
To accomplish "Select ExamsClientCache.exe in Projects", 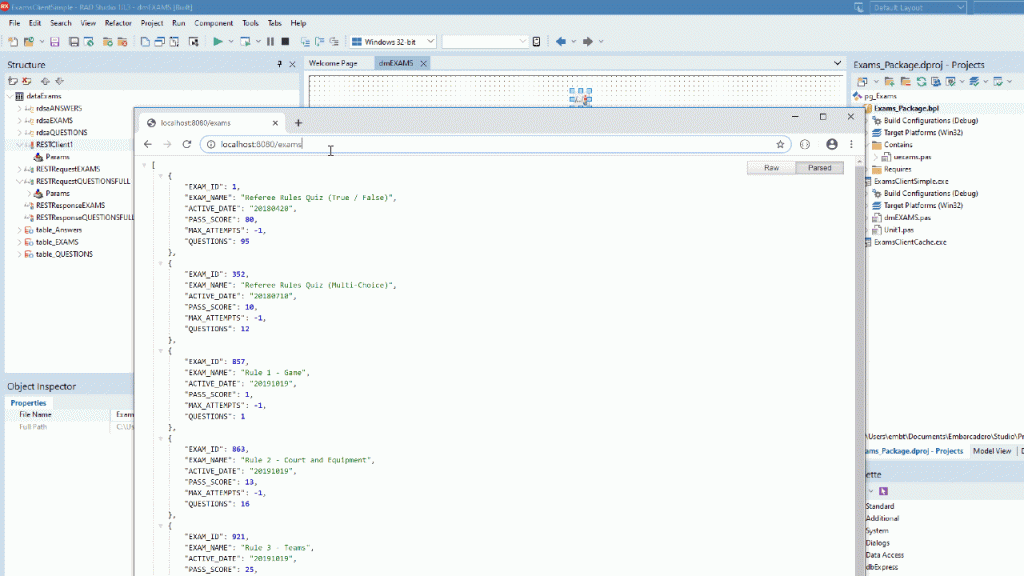I will [x=910, y=242].
